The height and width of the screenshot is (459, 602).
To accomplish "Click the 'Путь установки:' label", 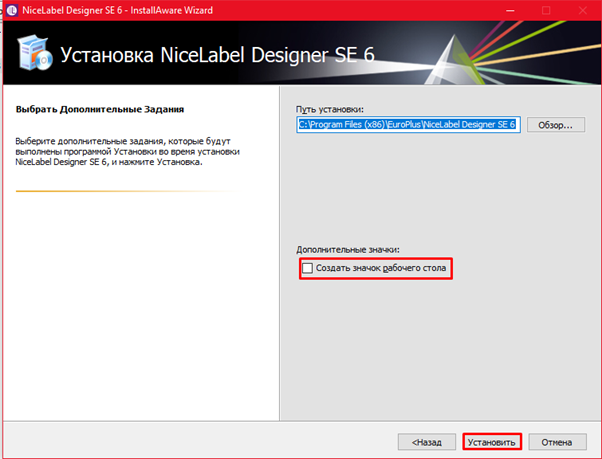I will 330,109.
